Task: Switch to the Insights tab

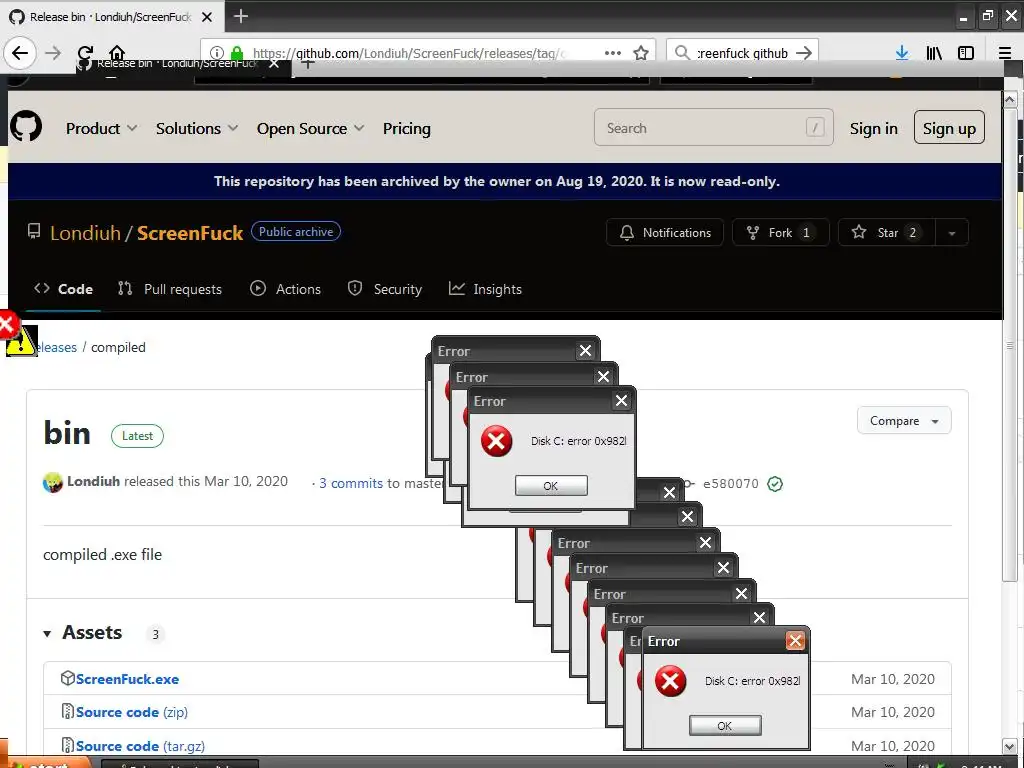Action: click(485, 289)
